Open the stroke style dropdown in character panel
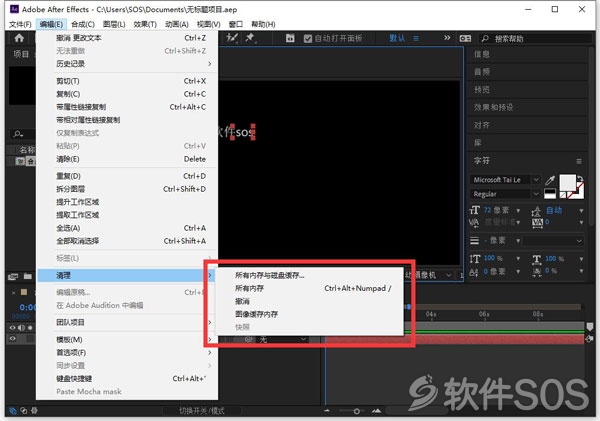This screenshot has width=600, height=421. (x=553, y=241)
